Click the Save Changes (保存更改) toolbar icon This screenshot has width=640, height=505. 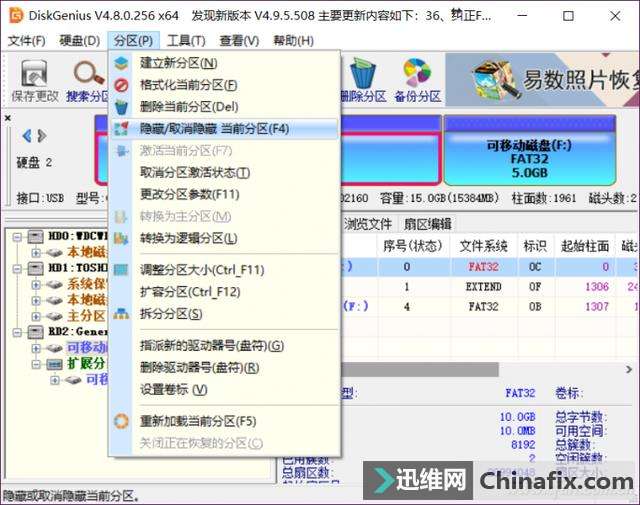[34, 73]
